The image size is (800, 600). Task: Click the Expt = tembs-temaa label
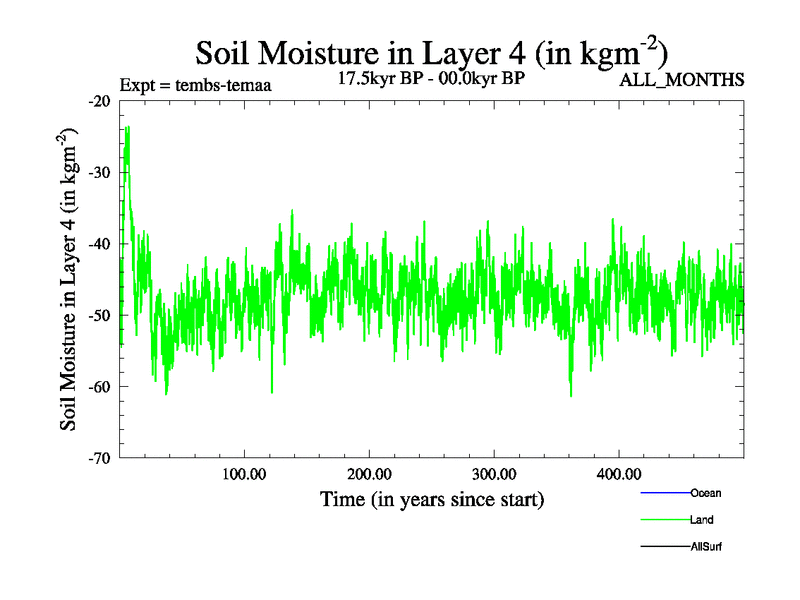pyautogui.click(x=194, y=85)
